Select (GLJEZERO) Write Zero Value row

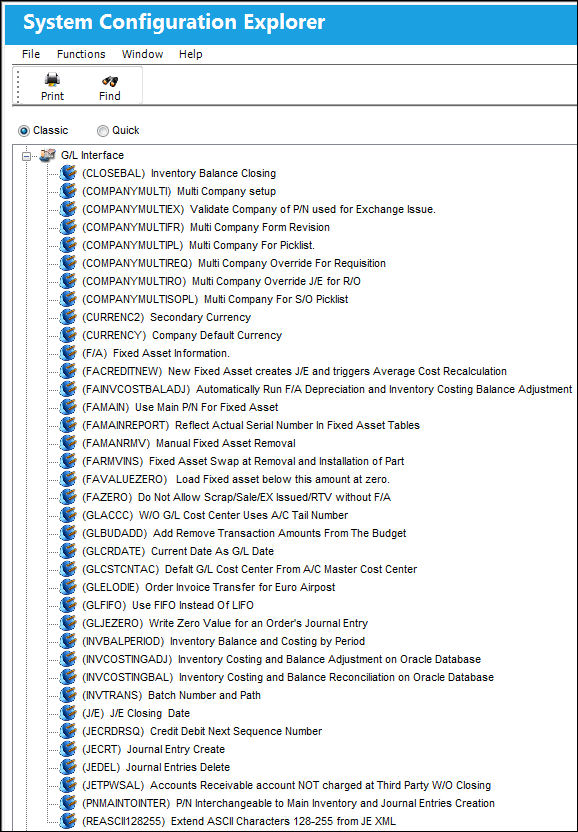pos(225,623)
